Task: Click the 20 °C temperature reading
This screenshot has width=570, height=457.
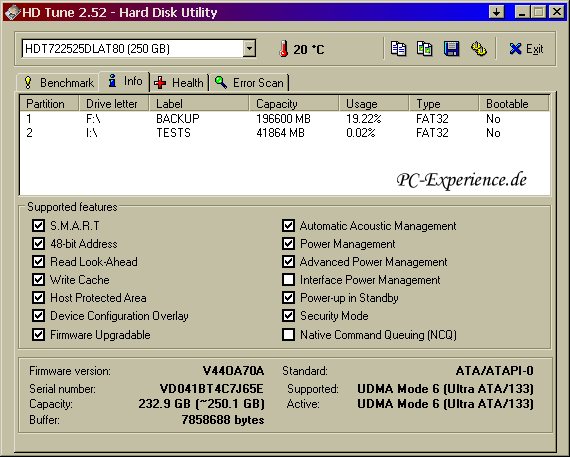Action: (x=309, y=49)
